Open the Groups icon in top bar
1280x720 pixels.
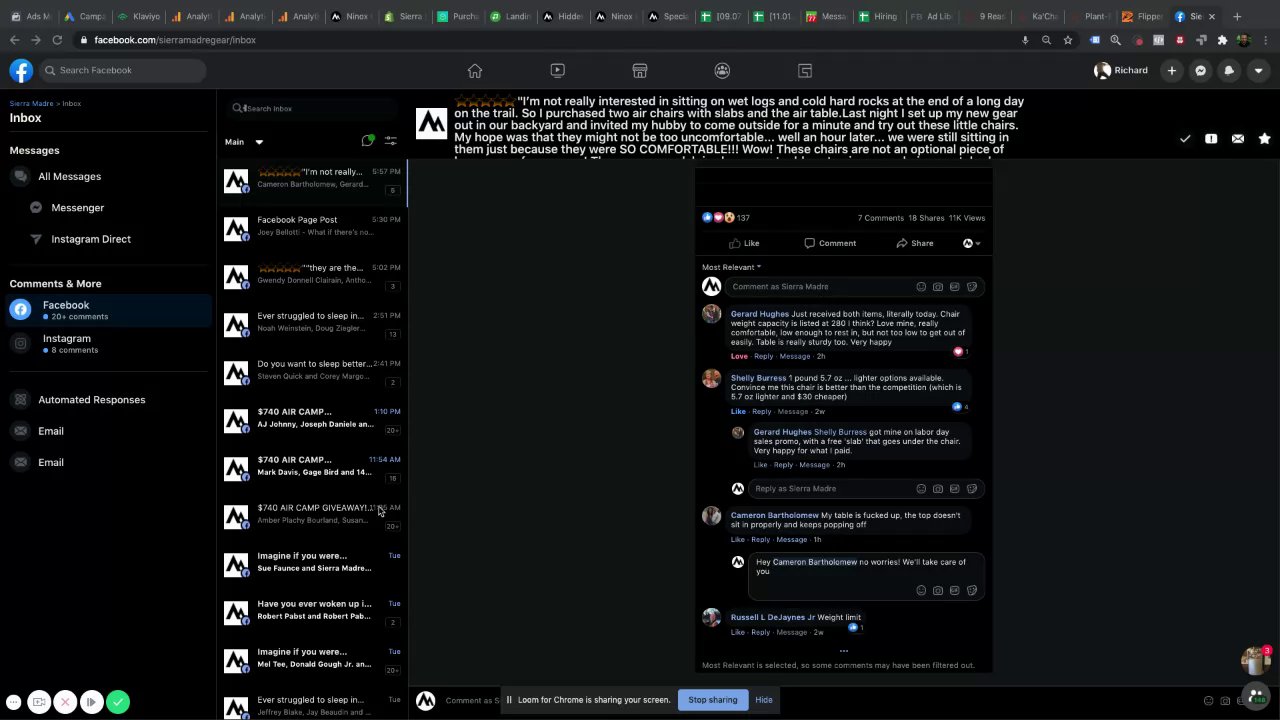(722, 70)
